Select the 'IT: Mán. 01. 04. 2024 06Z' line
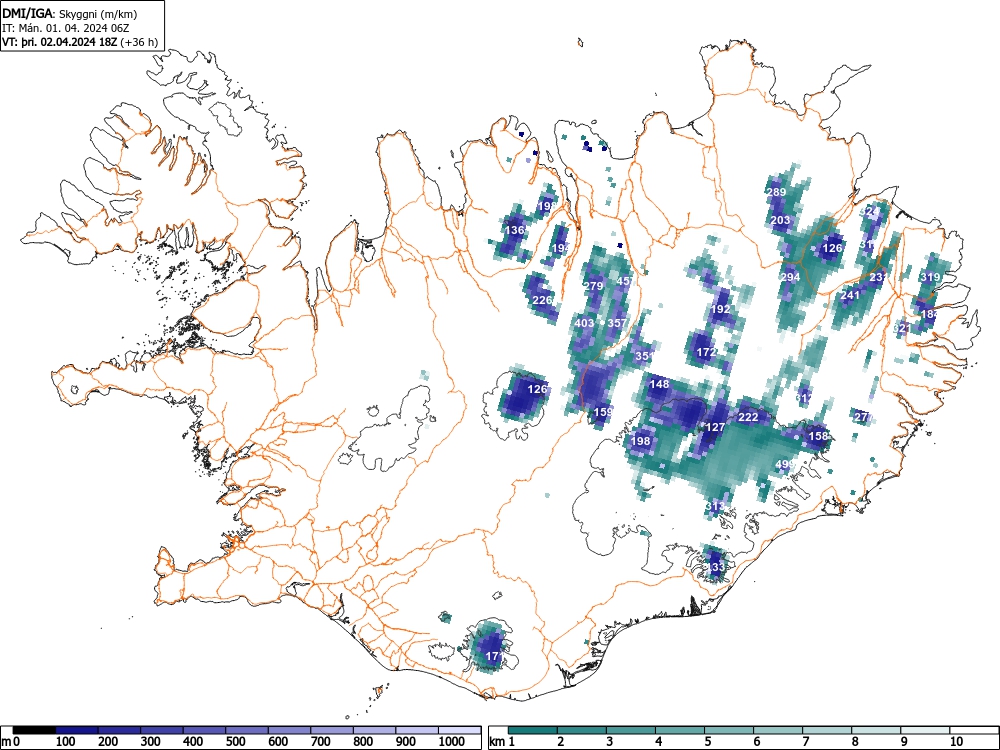This screenshot has height=750, width=1000. pyautogui.click(x=66, y=28)
